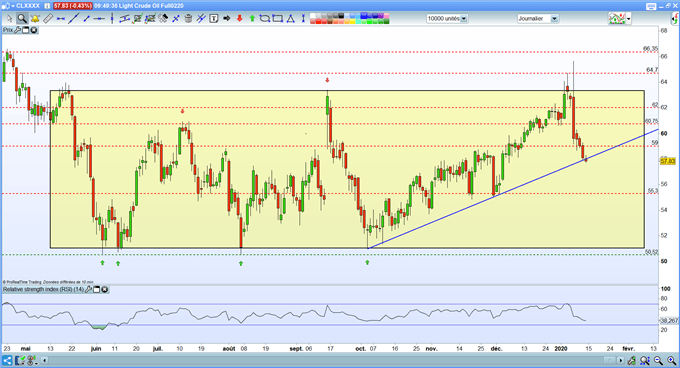Screen dimensions: 680x368
Task: Click the Relative strength index (RSI) label
Action: [43, 289]
